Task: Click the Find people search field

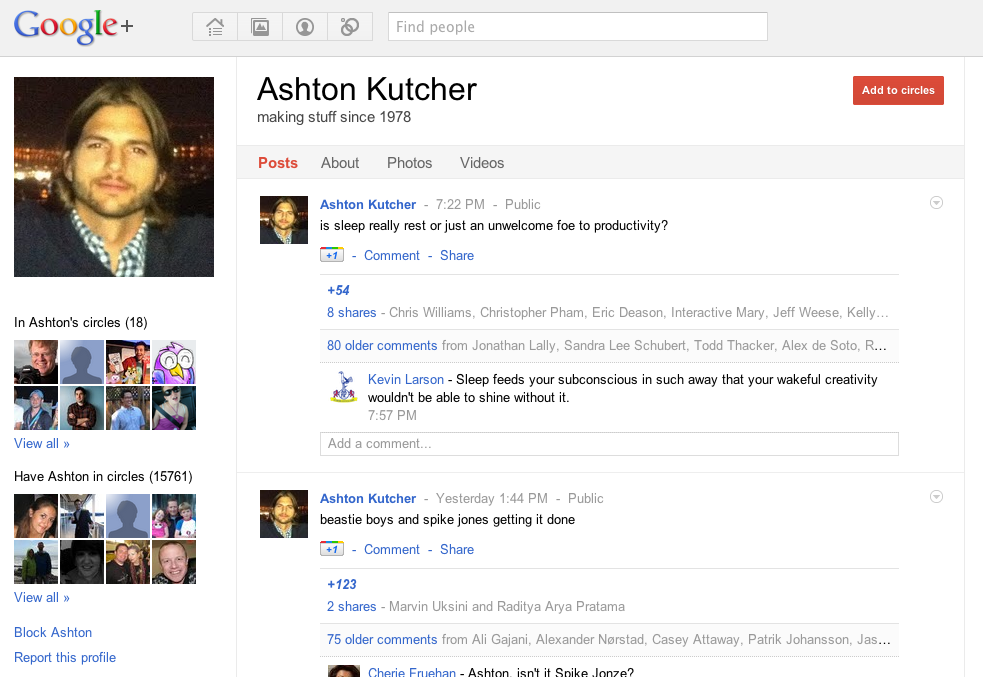Action: click(x=577, y=27)
